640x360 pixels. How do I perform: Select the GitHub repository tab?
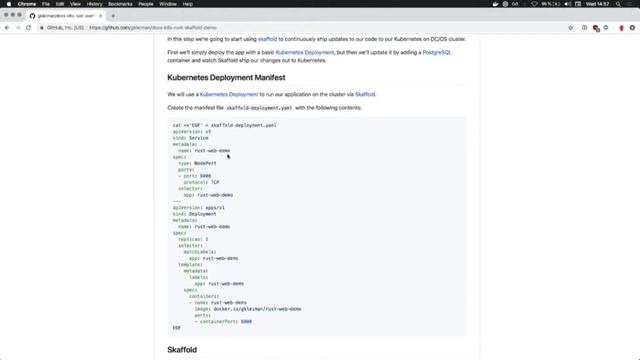click(65, 16)
